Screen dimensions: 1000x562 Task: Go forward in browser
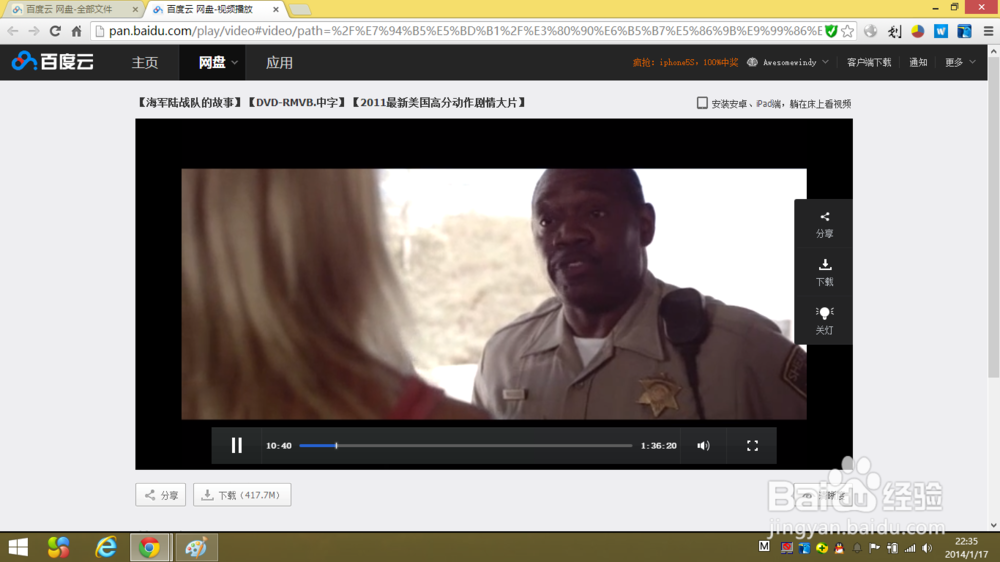click(34, 31)
